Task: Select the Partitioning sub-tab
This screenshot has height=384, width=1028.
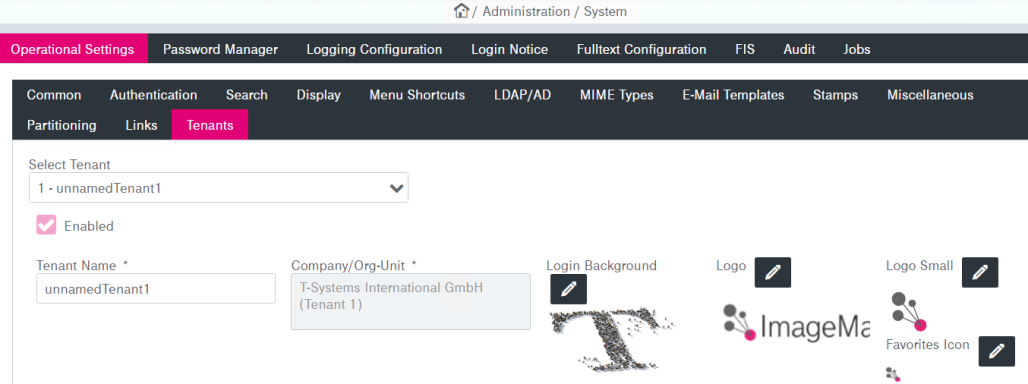Action: click(62, 125)
